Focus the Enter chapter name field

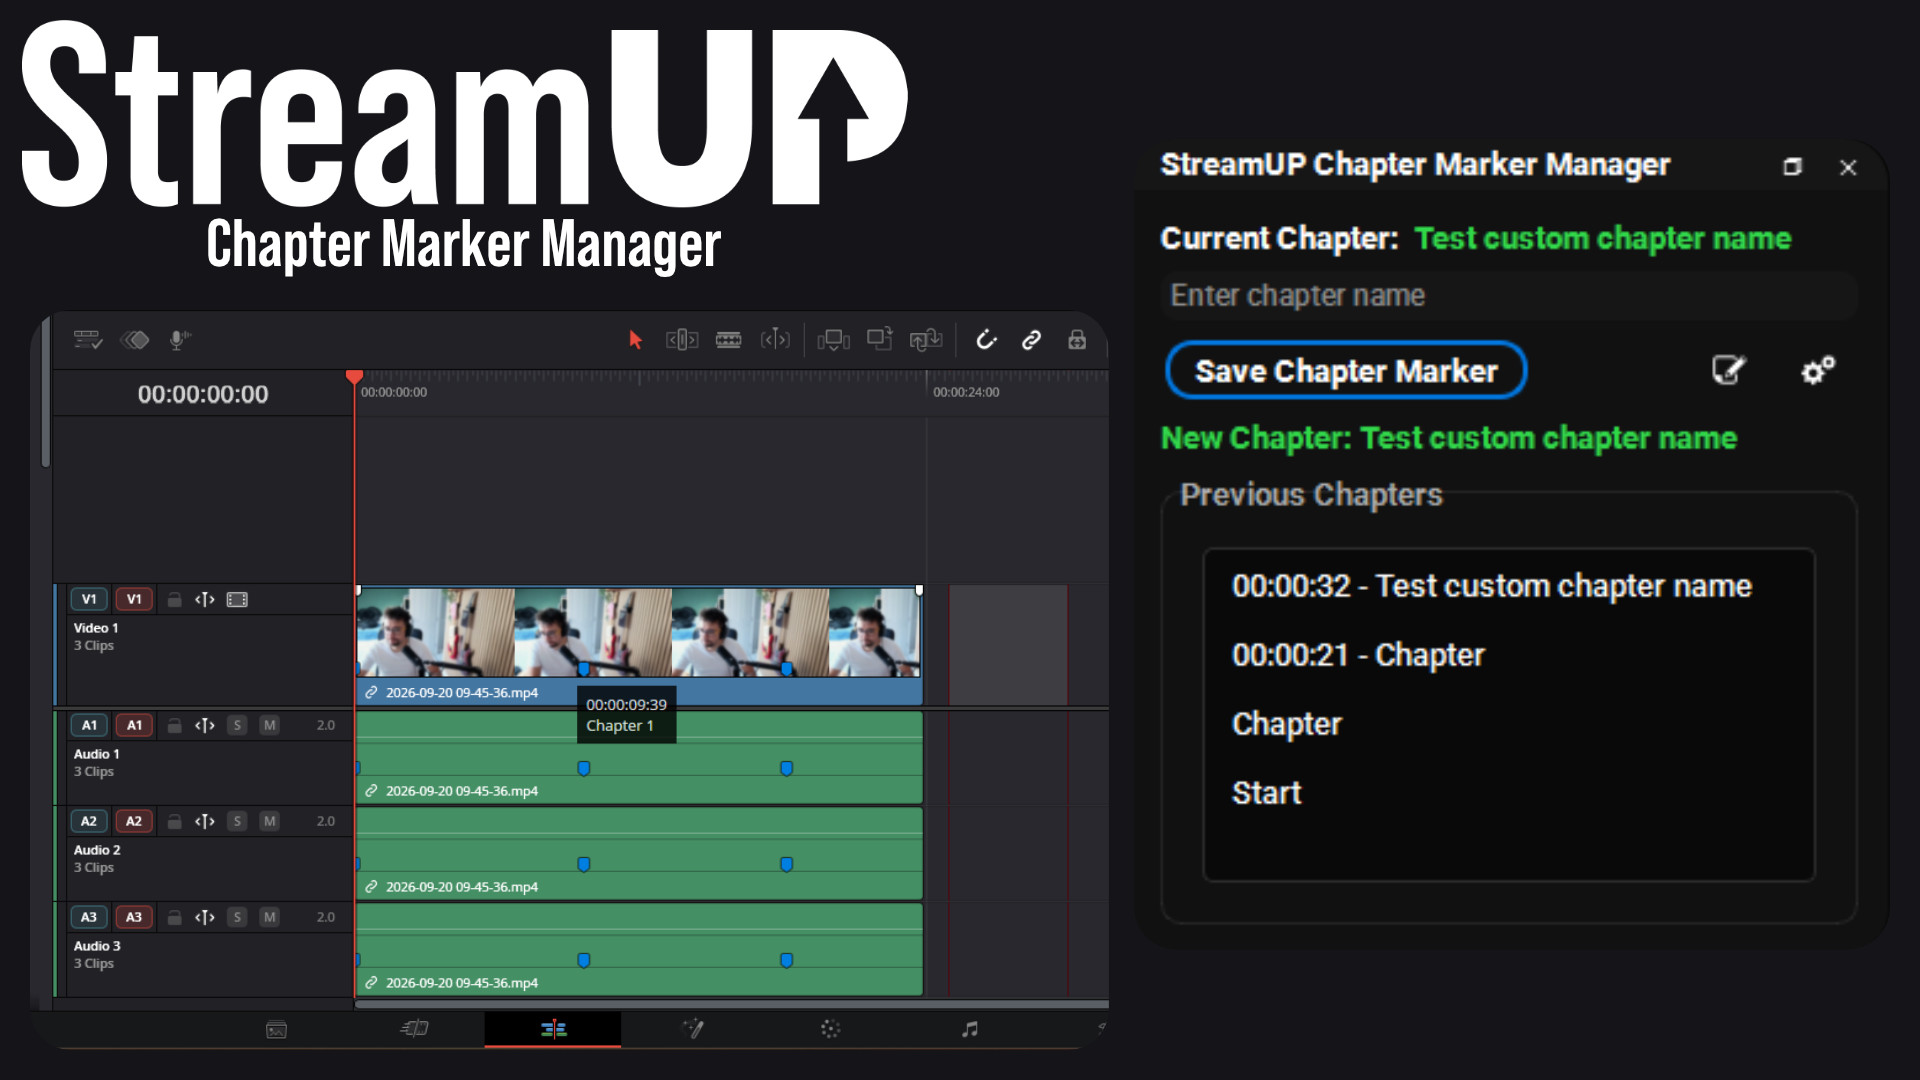pyautogui.click(x=1509, y=296)
